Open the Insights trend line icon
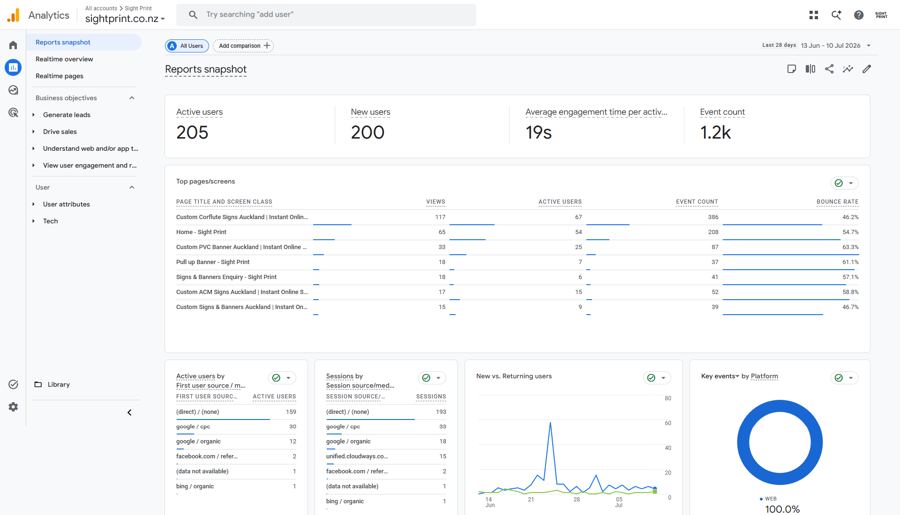Image resolution: width=900 pixels, height=515 pixels. pyautogui.click(x=848, y=69)
